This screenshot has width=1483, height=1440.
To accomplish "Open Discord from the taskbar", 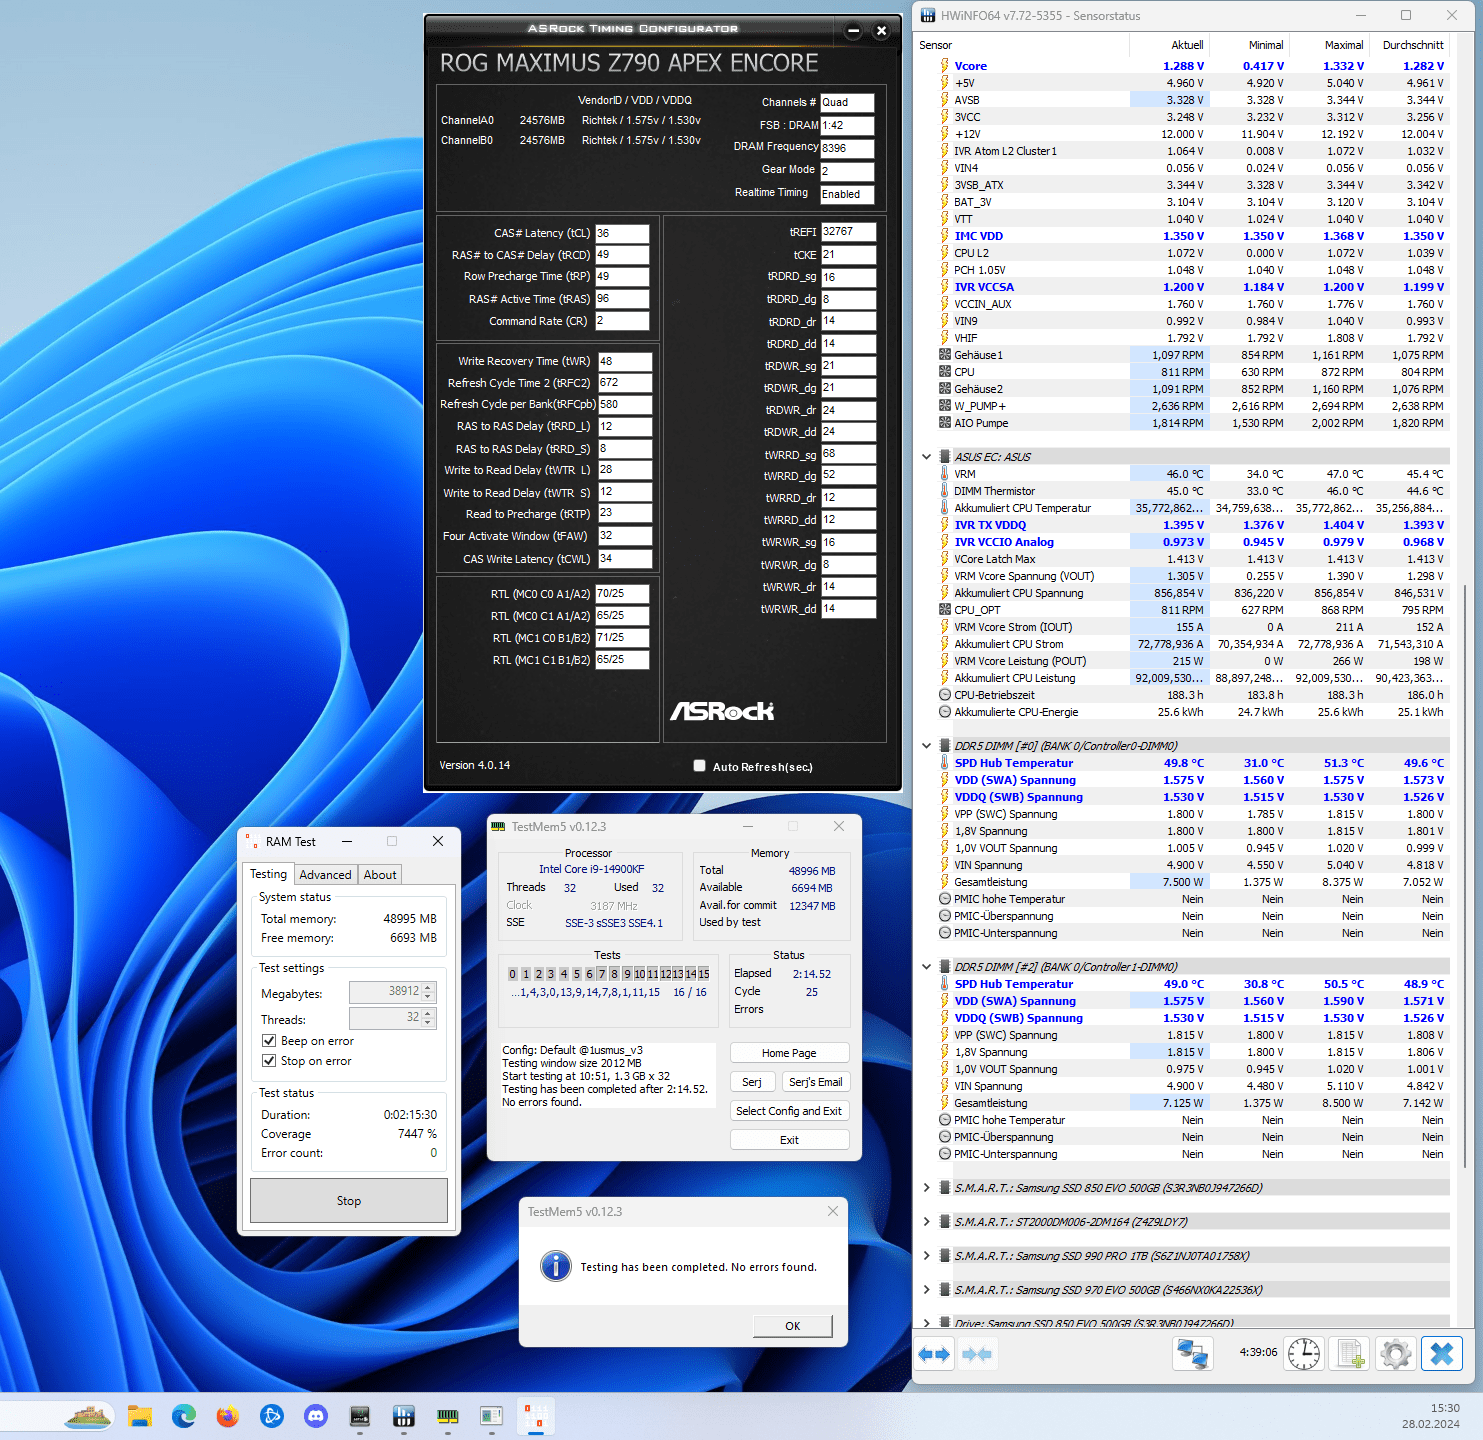I will tap(316, 1416).
